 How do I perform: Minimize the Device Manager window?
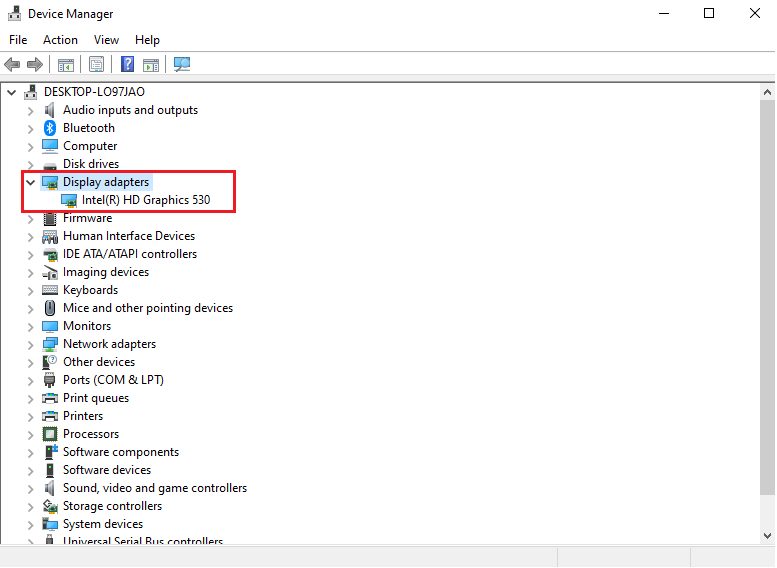(x=664, y=13)
